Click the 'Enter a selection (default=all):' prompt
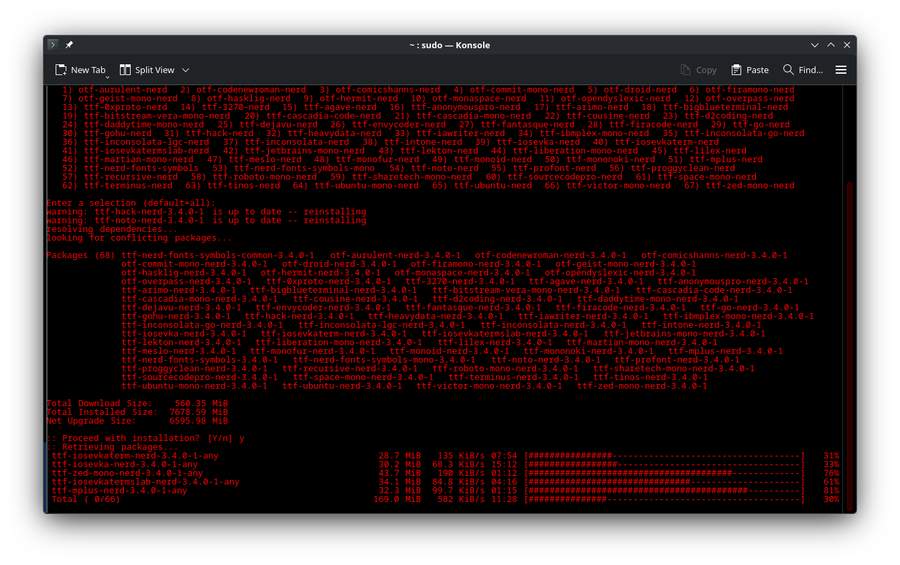 tap(131, 203)
